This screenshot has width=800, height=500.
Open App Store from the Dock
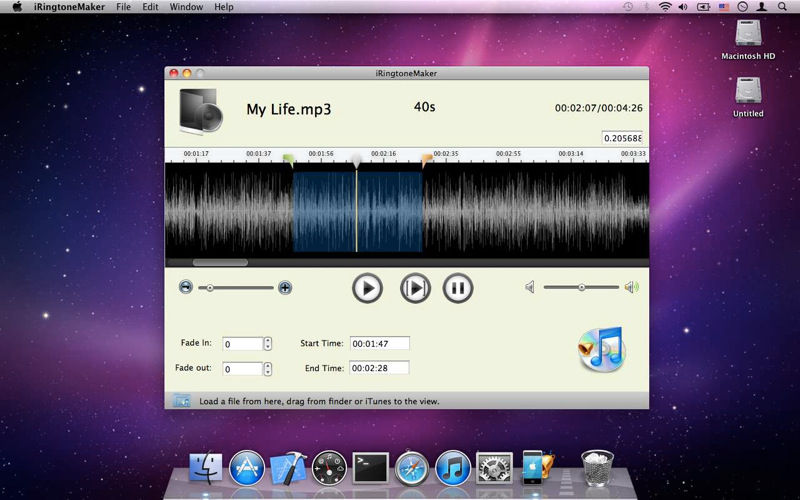[247, 468]
